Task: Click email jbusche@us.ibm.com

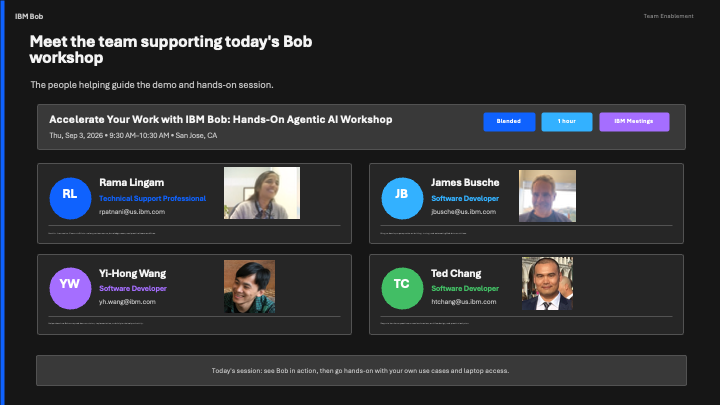Action: [x=463, y=212]
